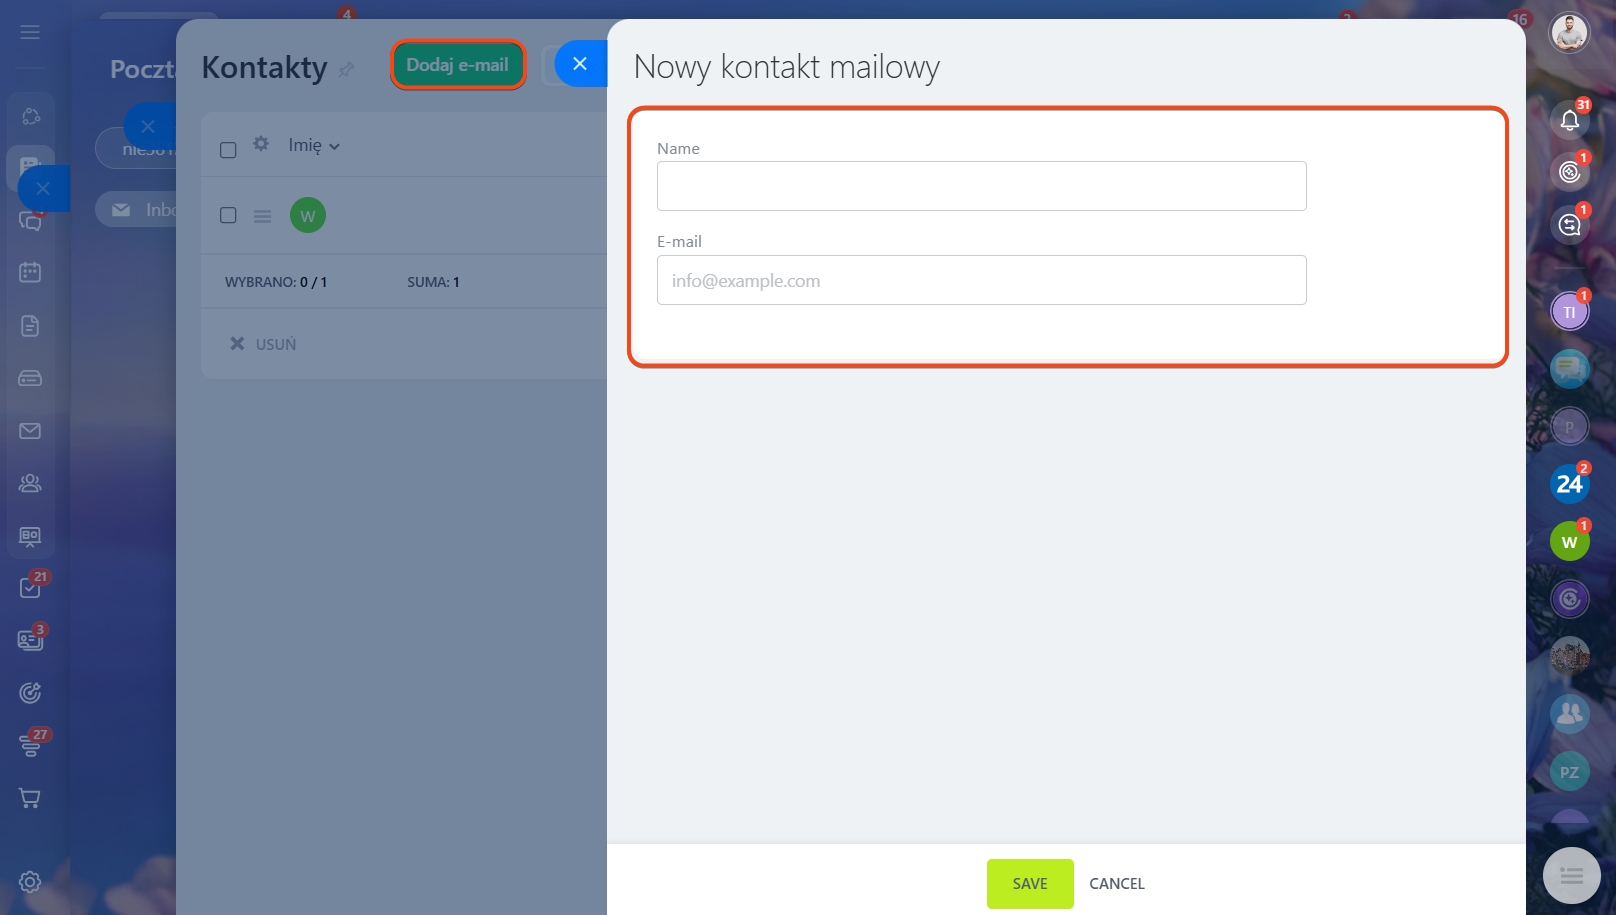1616x915 pixels.
Task: Expand the Imię column sort dropdown
Action: pyautogui.click(x=314, y=145)
